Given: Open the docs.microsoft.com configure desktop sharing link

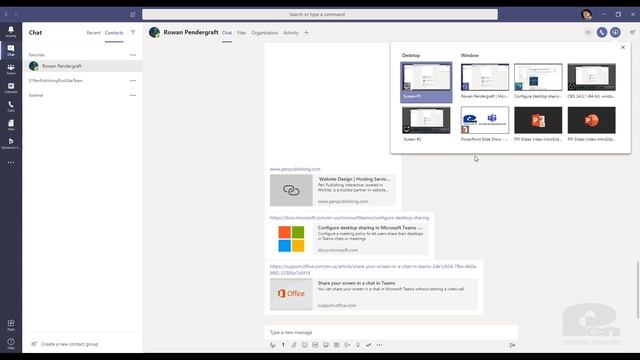Looking at the screenshot, I should (349, 218).
